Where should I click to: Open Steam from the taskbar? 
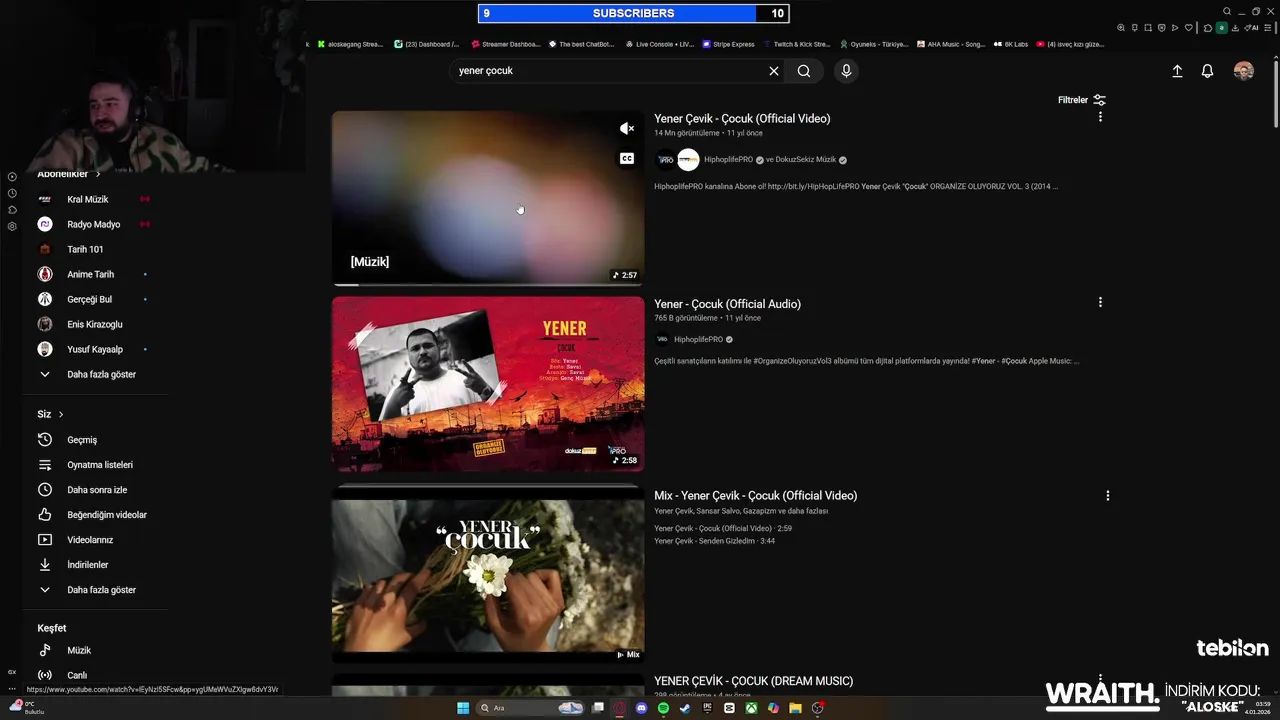(x=685, y=708)
